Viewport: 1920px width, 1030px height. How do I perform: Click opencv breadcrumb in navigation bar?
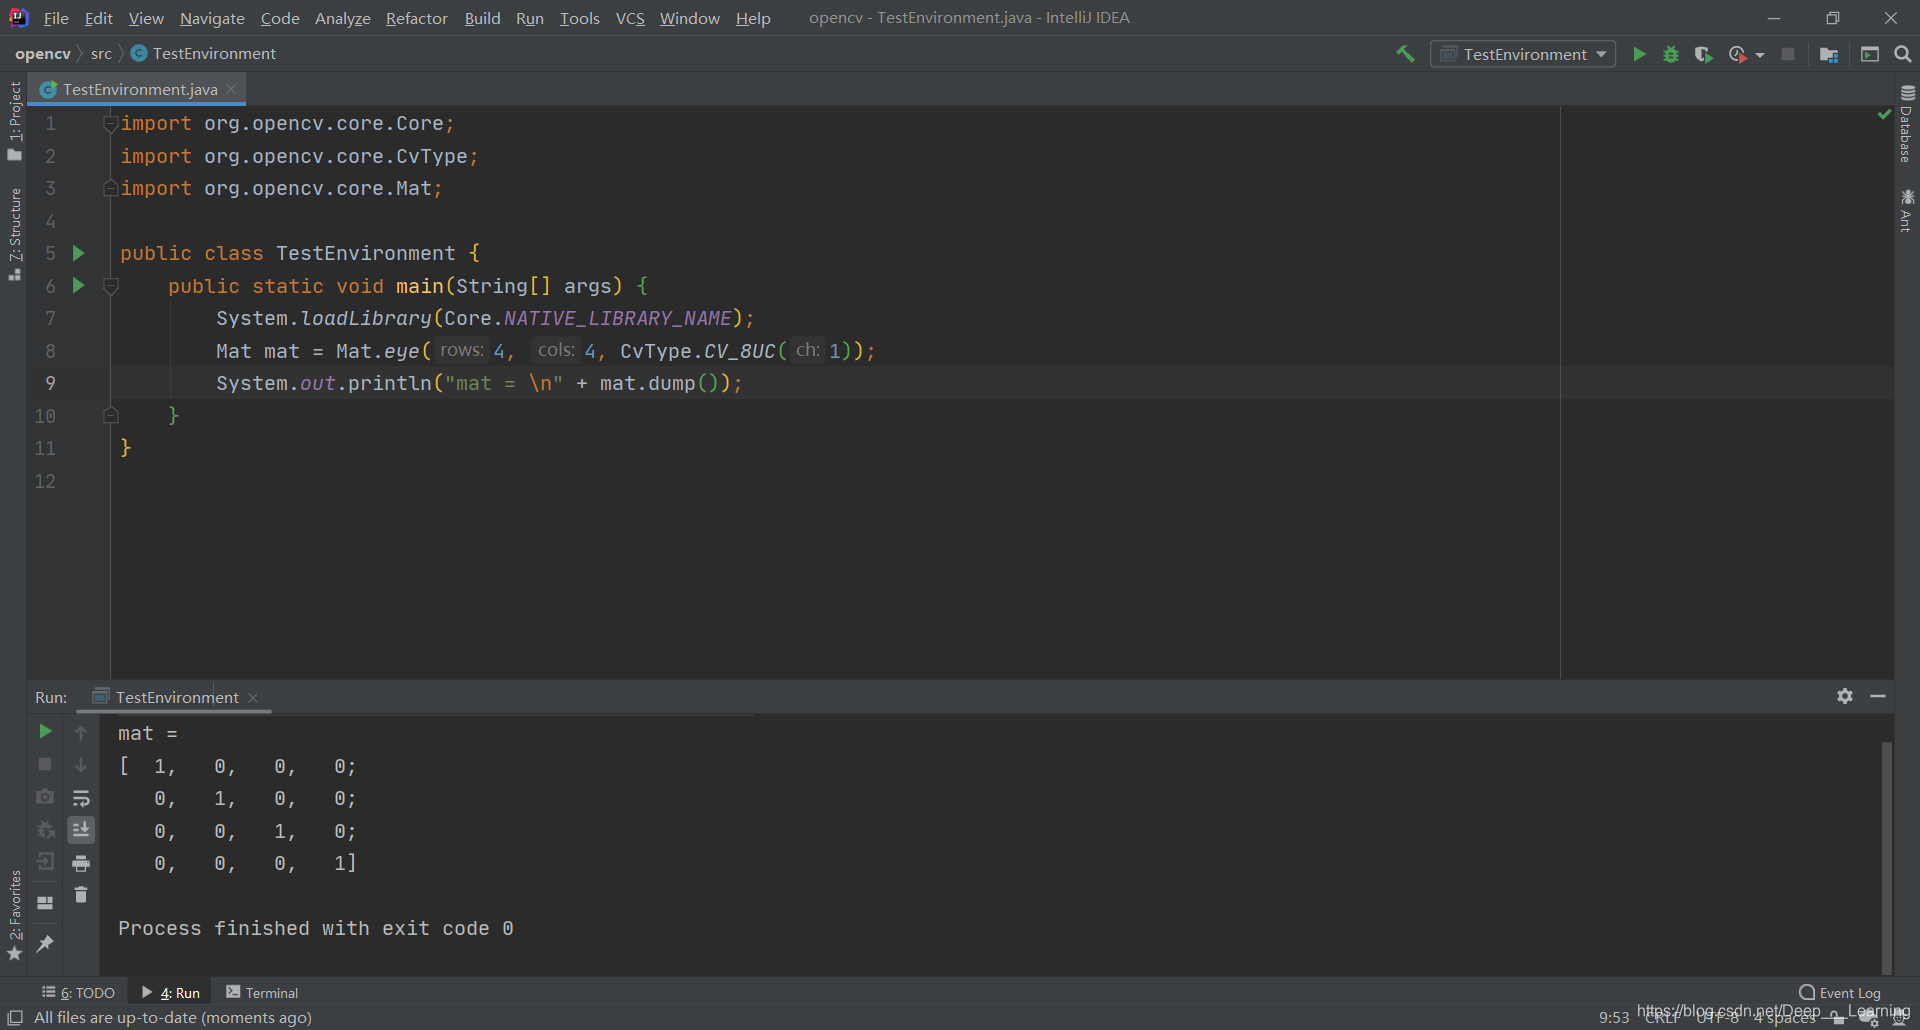pyautogui.click(x=43, y=53)
